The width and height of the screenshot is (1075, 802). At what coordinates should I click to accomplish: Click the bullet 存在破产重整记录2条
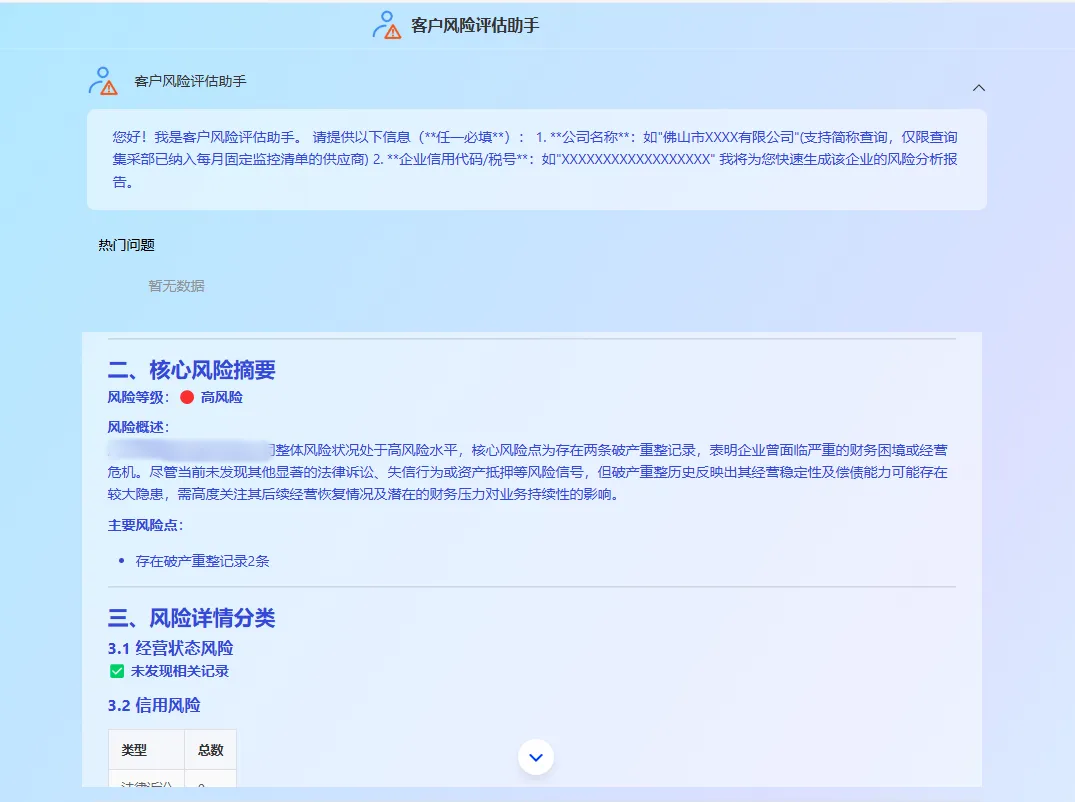click(202, 561)
